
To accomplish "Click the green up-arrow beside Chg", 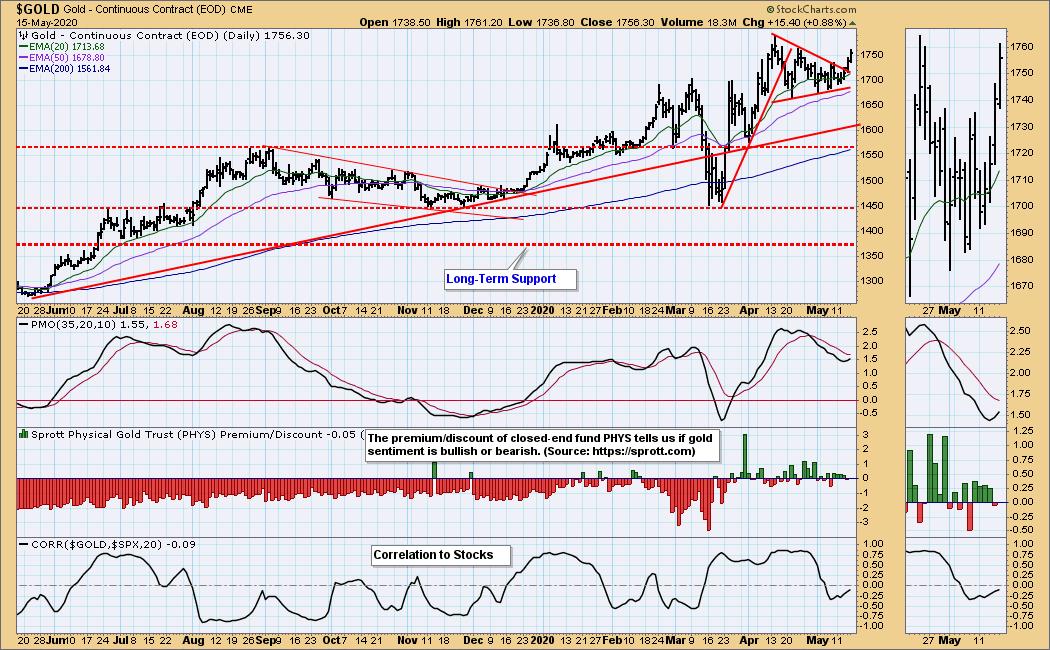I will point(852,23).
